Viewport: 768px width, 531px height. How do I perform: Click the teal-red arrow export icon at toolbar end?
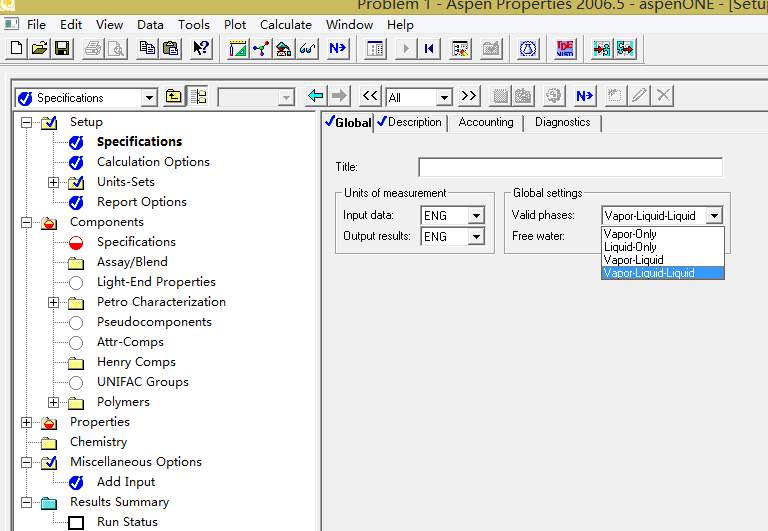[x=625, y=48]
